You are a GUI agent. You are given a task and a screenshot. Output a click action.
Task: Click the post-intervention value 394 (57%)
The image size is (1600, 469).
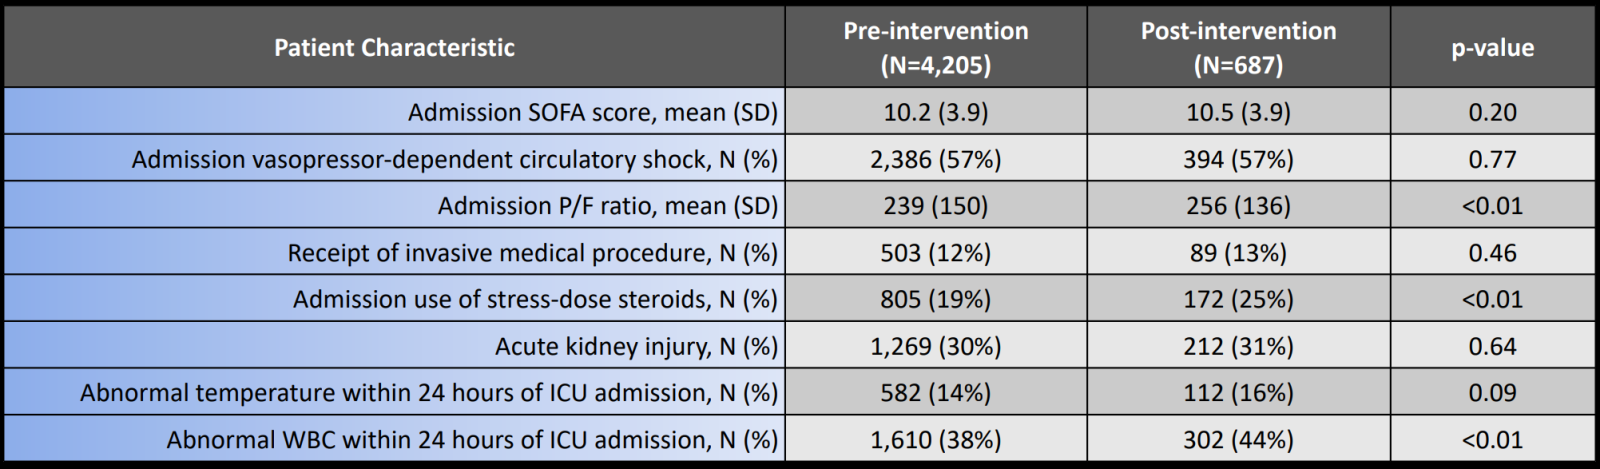click(1238, 159)
